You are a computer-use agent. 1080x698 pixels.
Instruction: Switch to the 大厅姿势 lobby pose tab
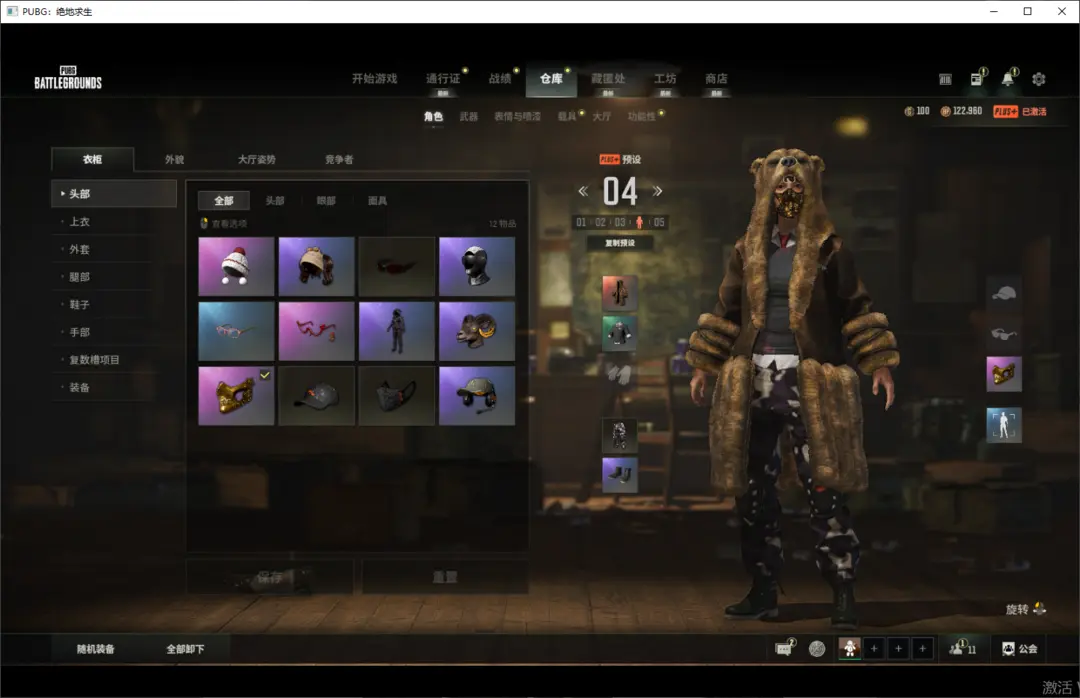coord(257,159)
